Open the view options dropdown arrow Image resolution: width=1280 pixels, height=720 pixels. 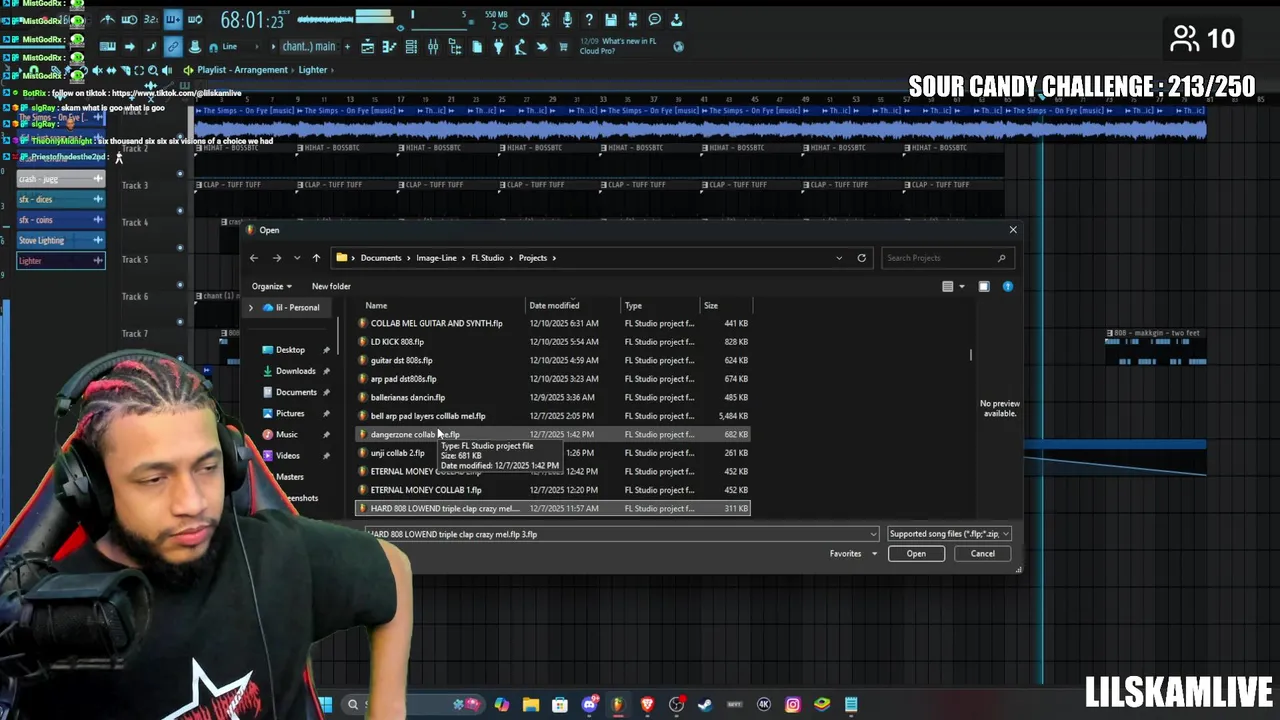(962, 287)
